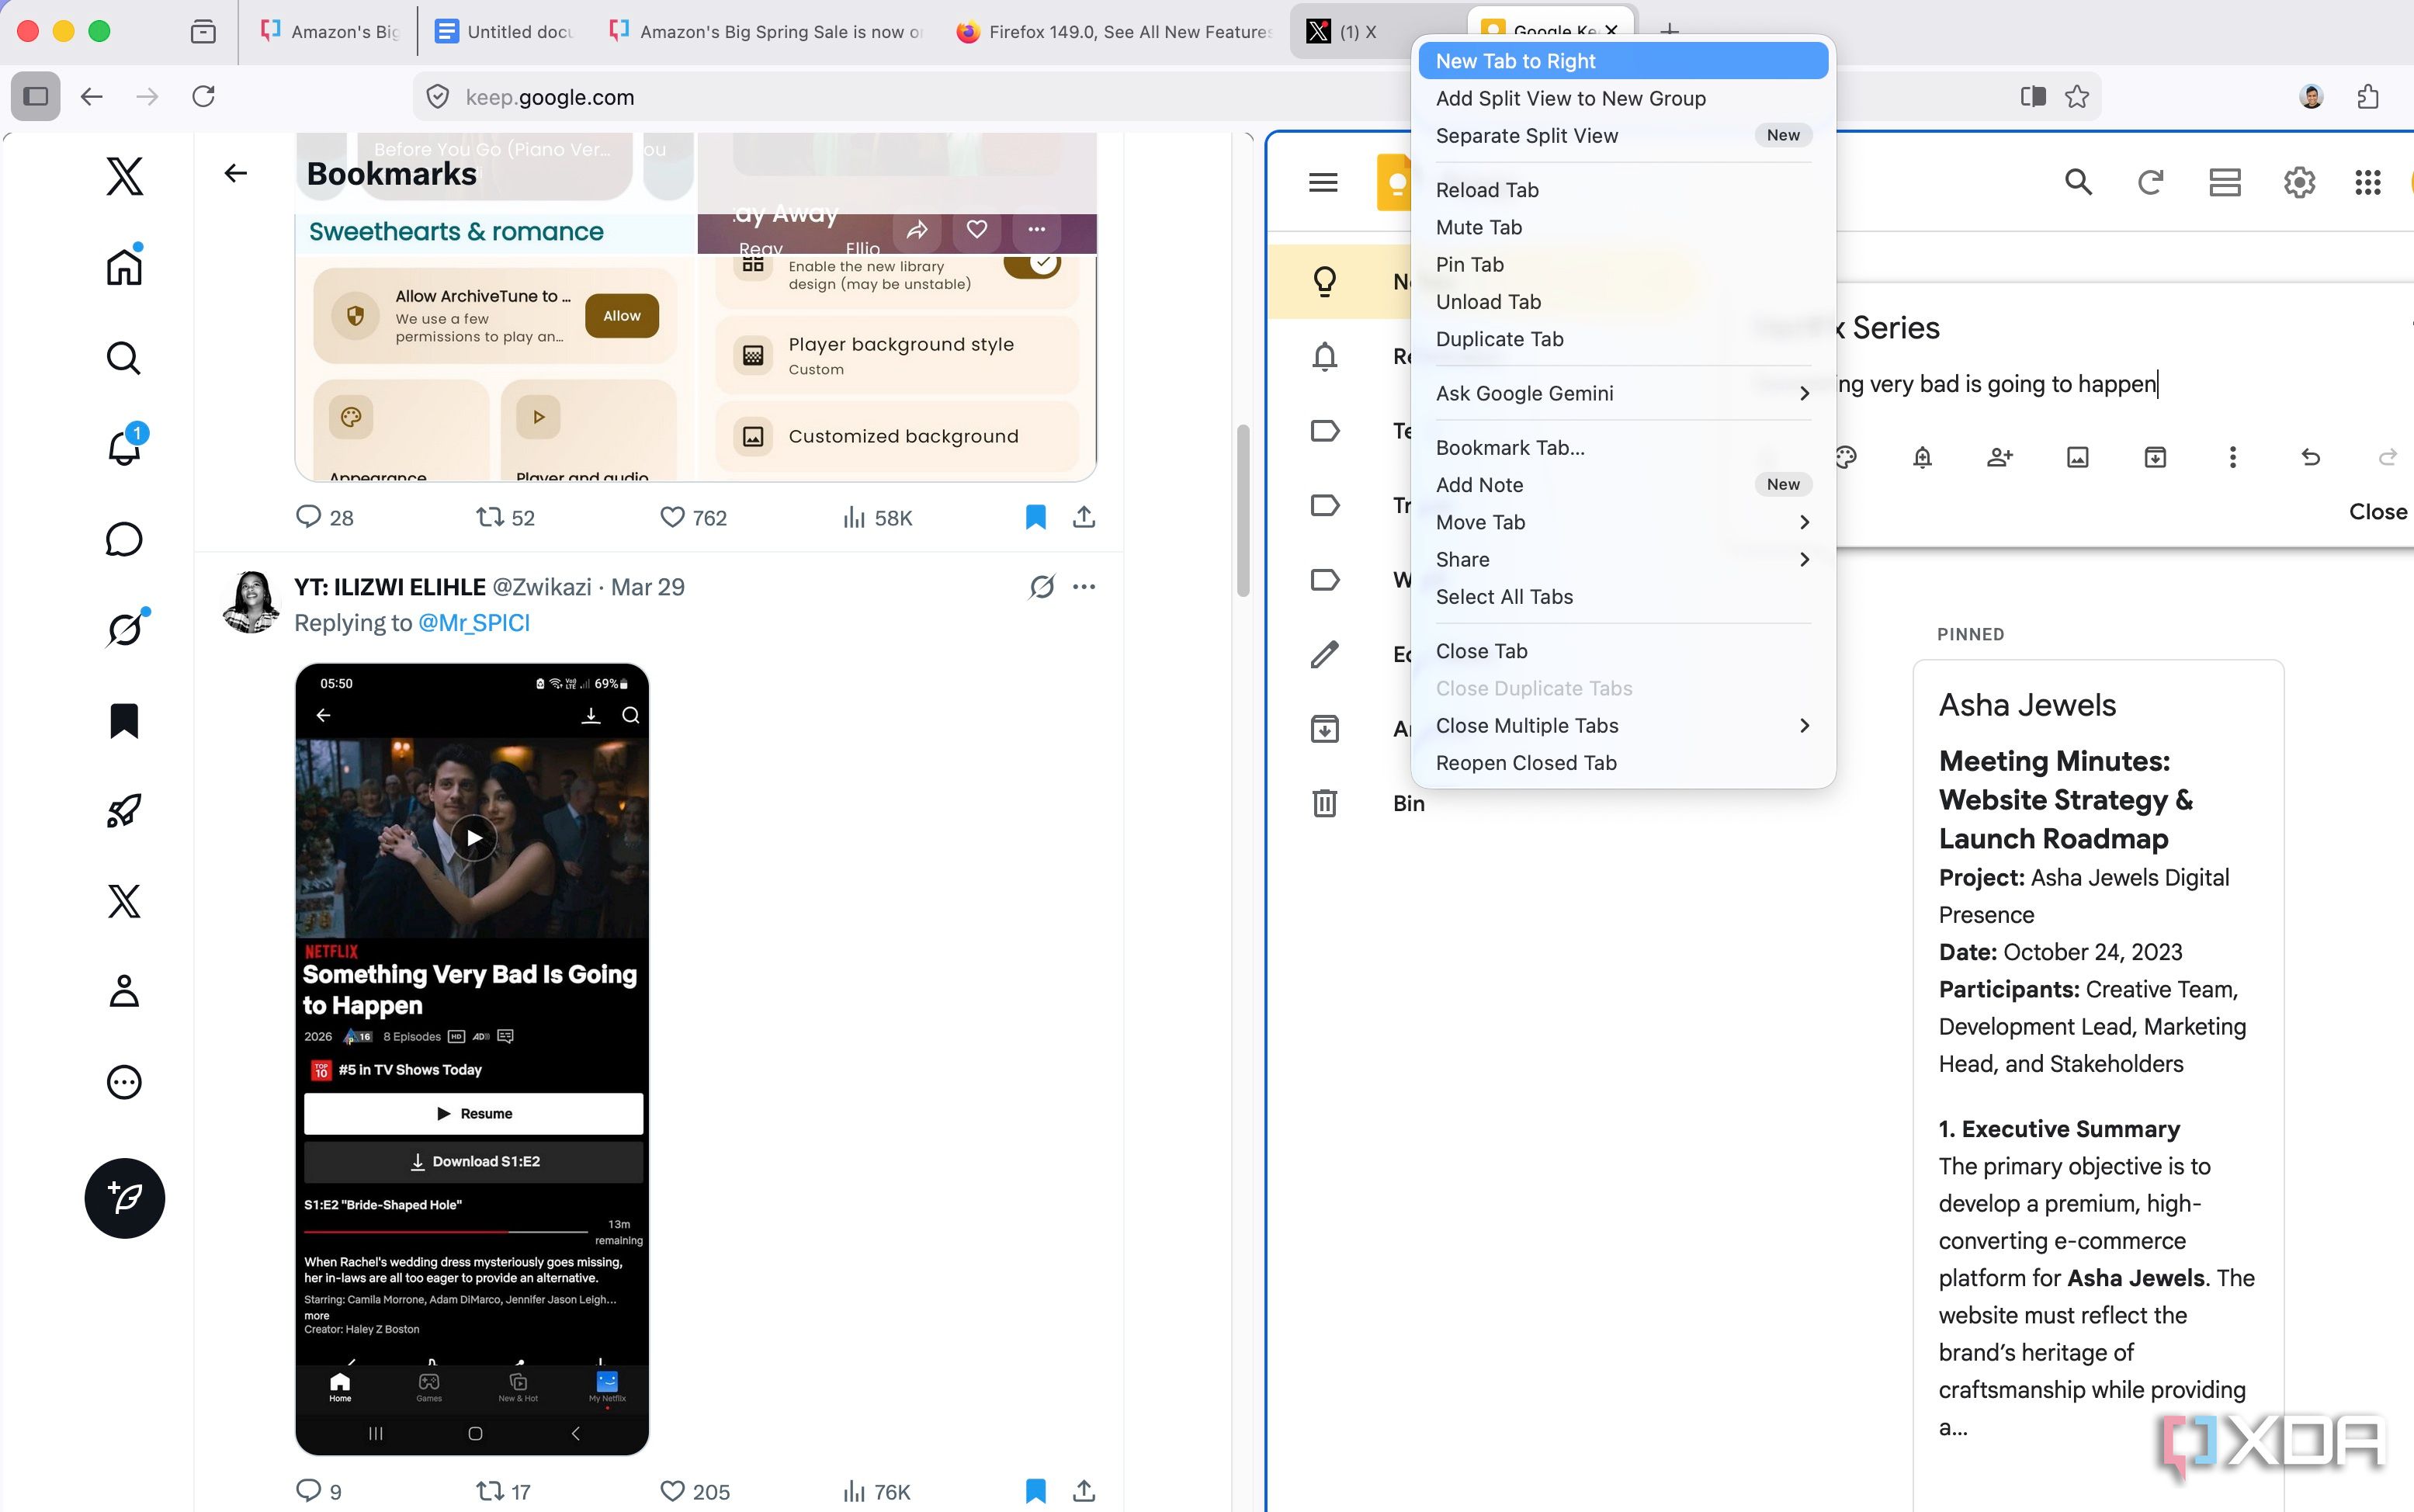Screen dimensions: 2414x1512
Task: Click Keep search magnifier icon
Action: coord(2078,182)
